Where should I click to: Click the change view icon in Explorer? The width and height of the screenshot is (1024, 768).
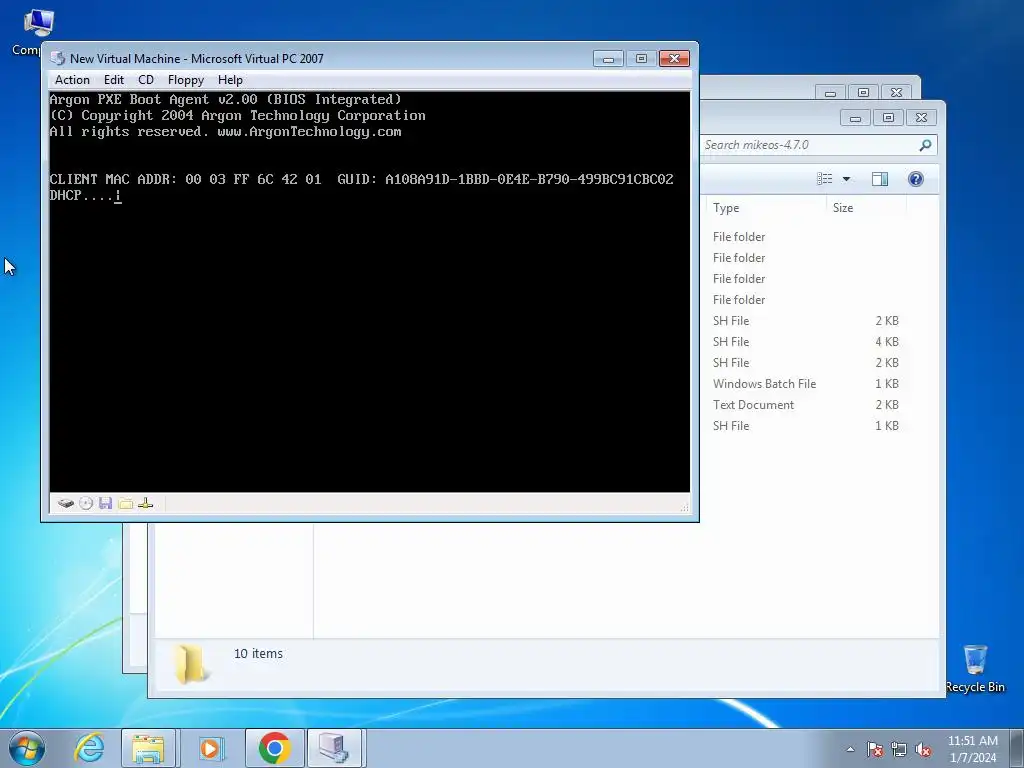pyautogui.click(x=825, y=179)
